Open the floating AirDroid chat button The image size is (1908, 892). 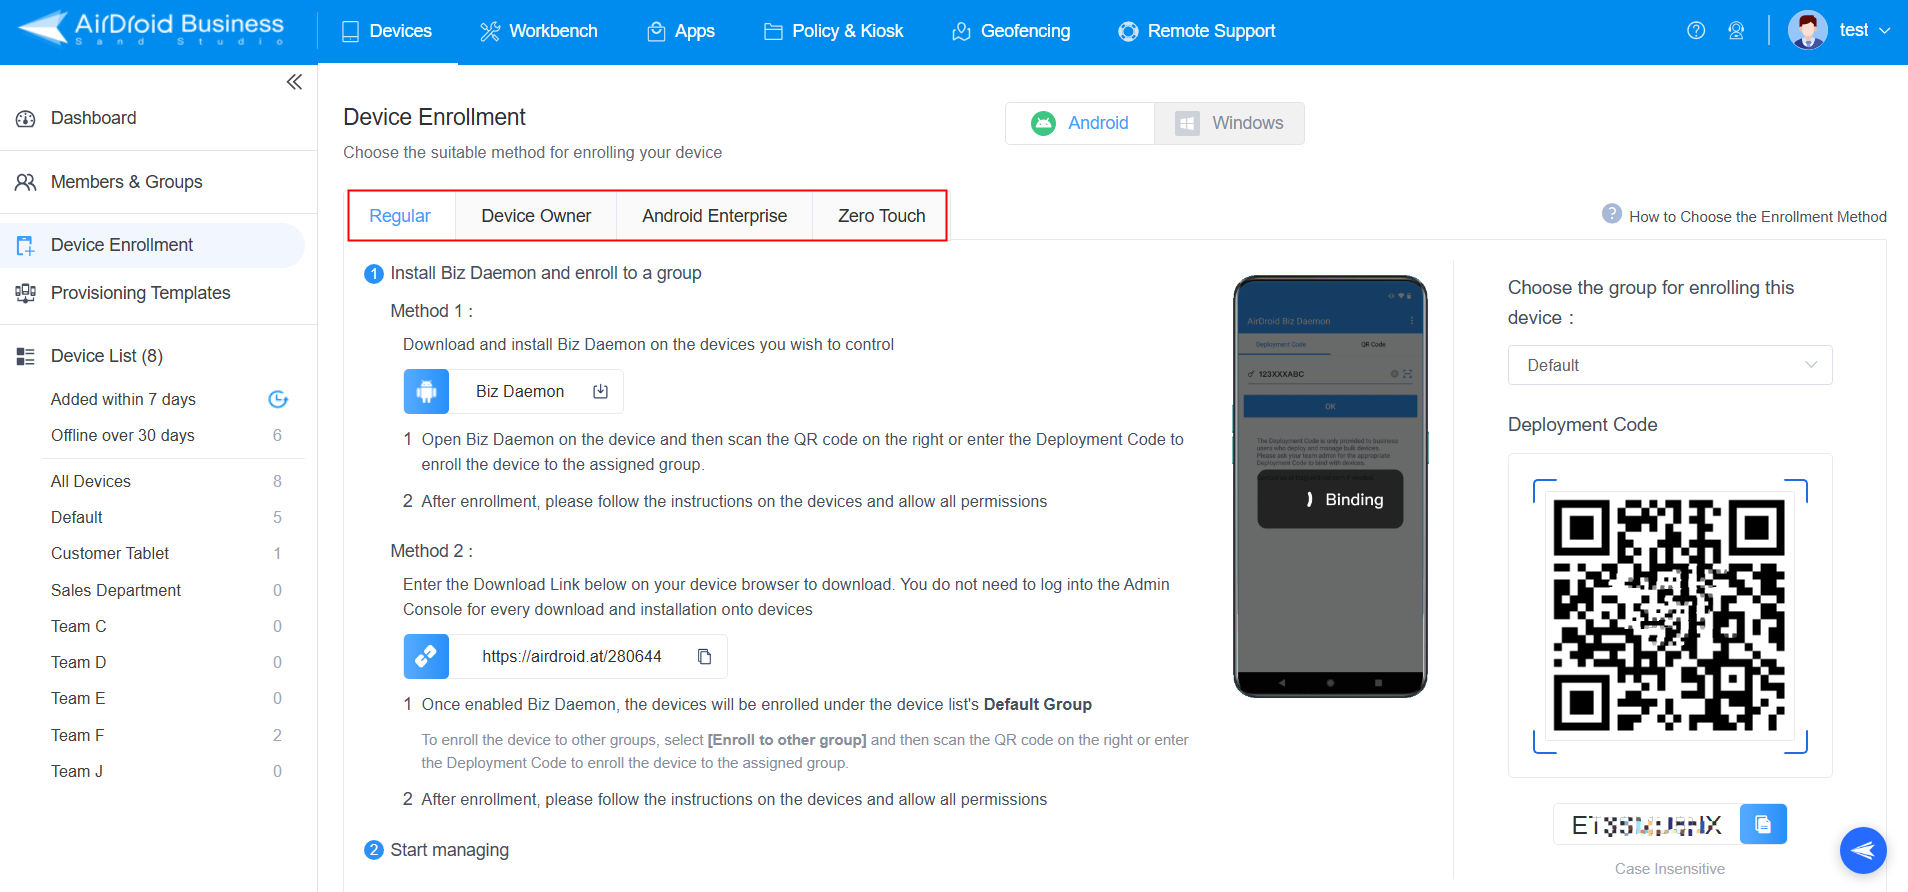(1863, 851)
